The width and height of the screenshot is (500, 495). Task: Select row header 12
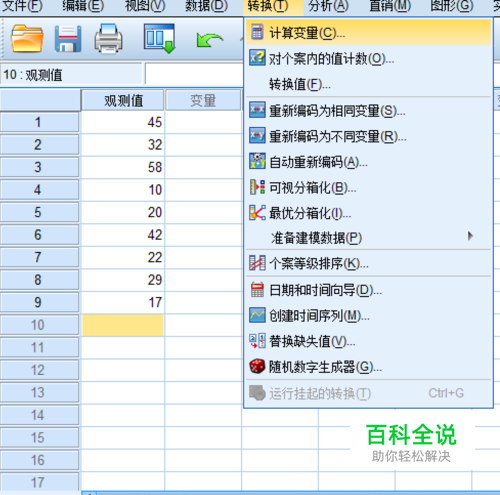tap(40, 370)
